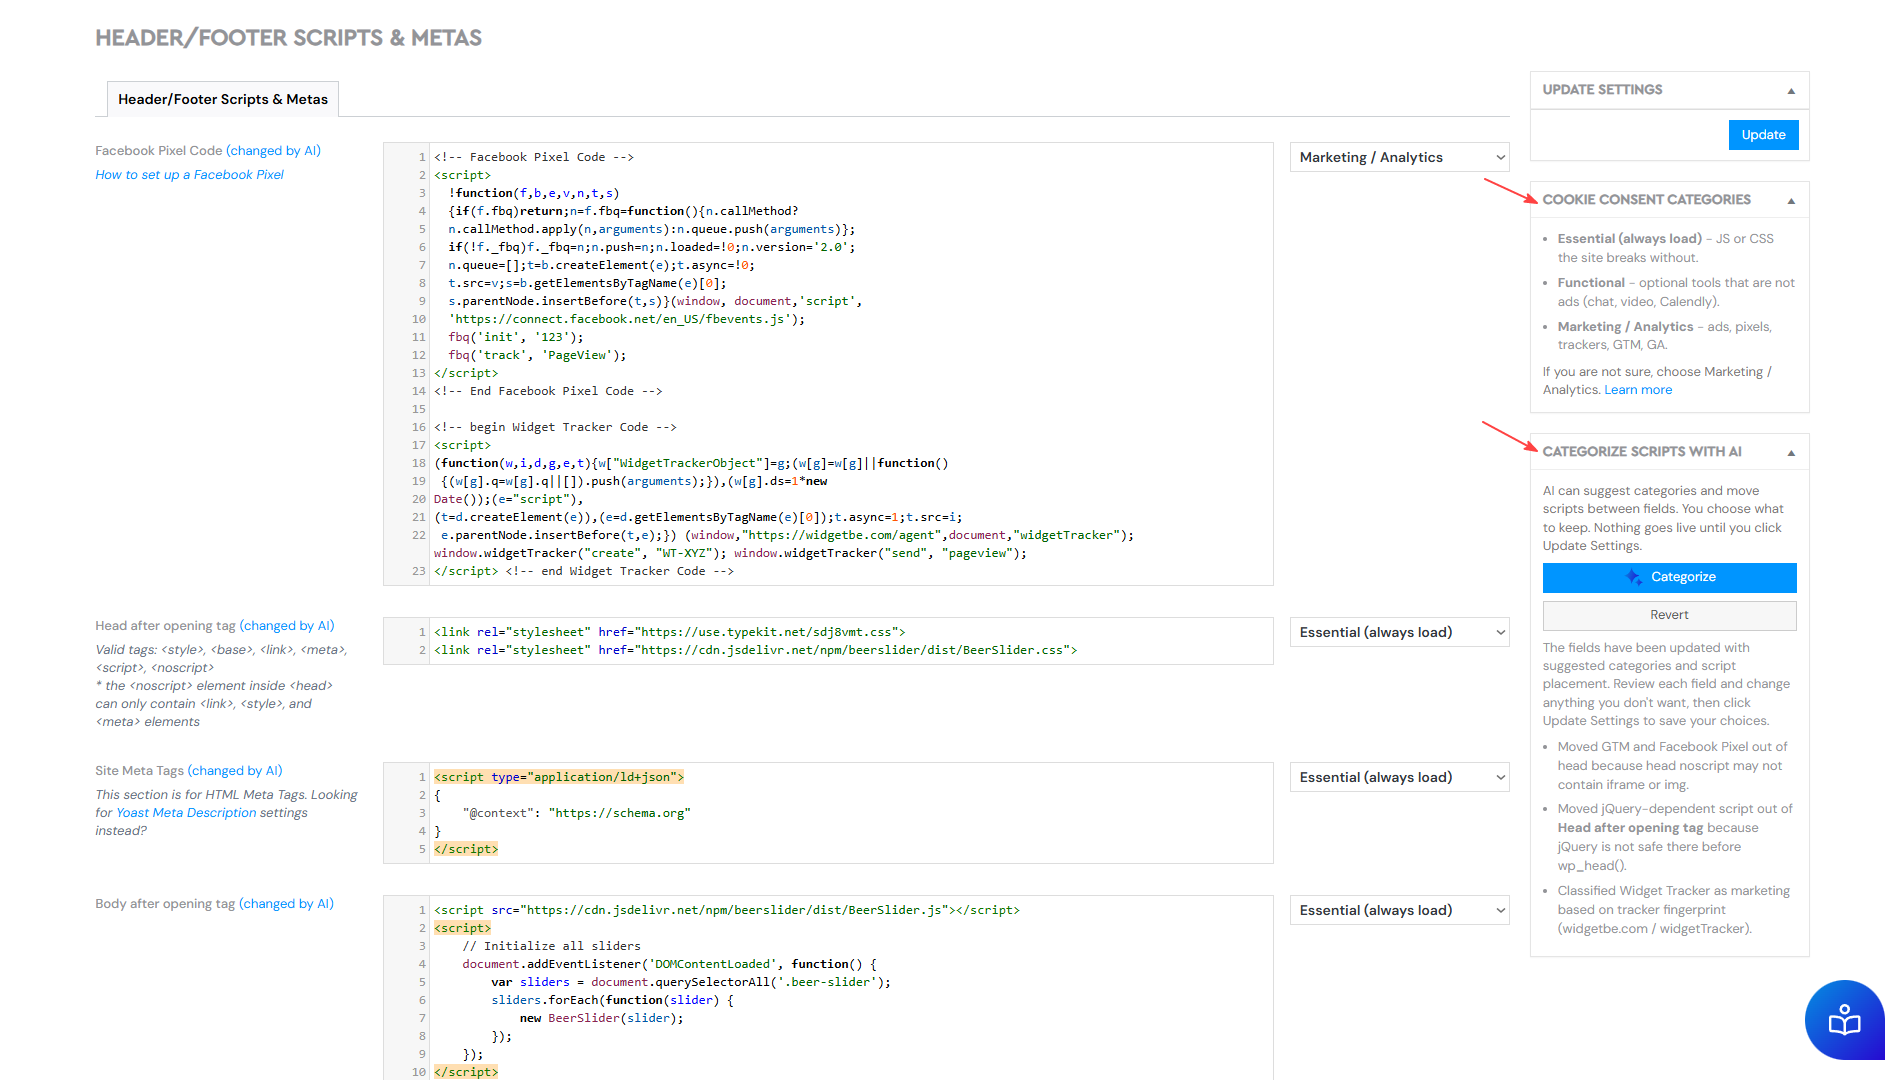Click the 'Moved jQuery-dependent script' note
1899x1080 pixels.
point(1675,837)
